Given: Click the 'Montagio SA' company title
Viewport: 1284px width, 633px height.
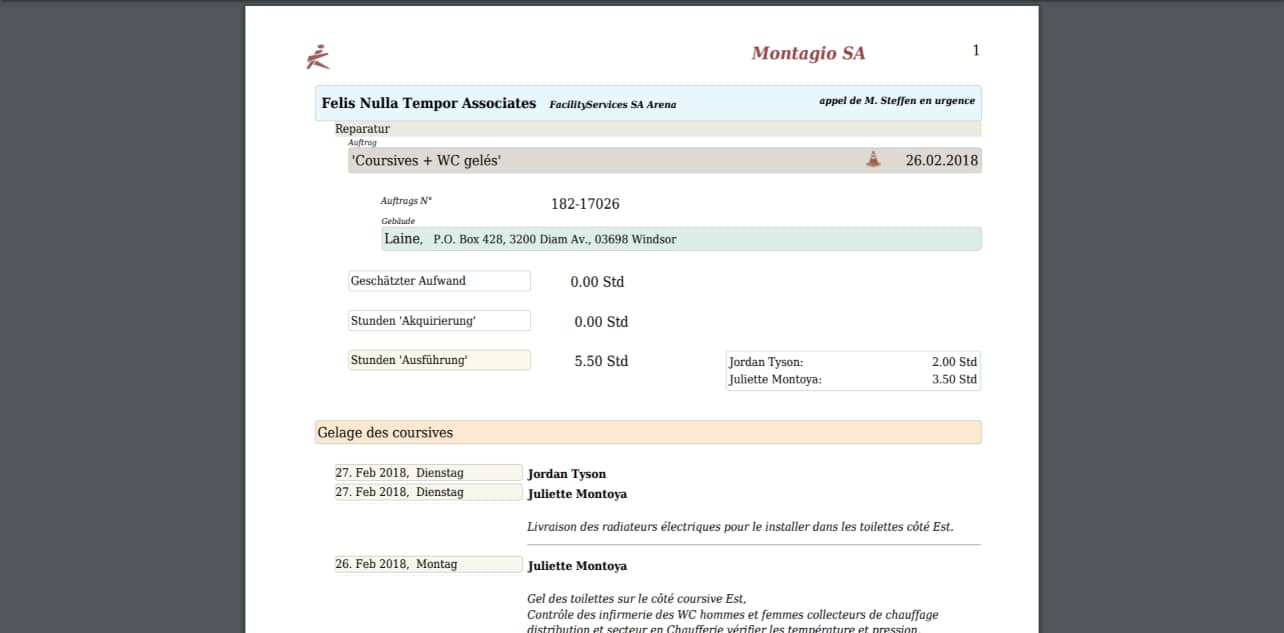Looking at the screenshot, I should pyautogui.click(x=808, y=54).
